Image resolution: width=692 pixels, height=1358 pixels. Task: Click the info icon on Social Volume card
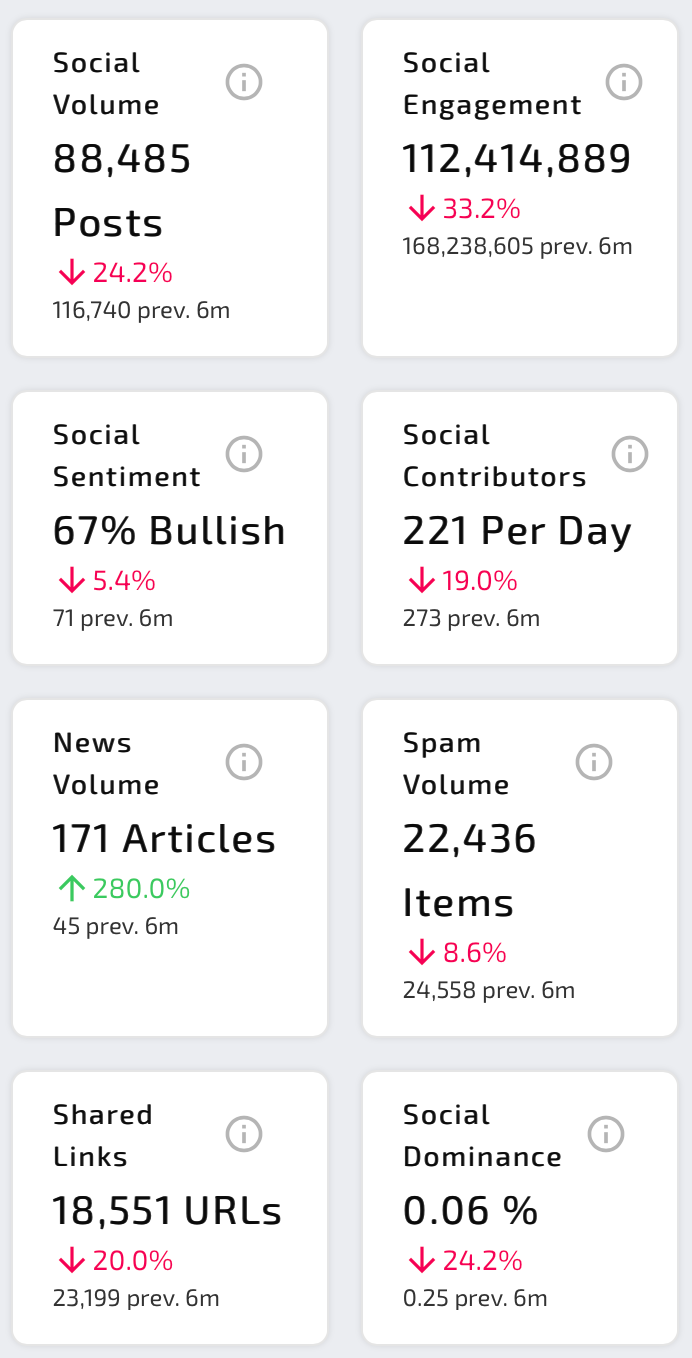(x=244, y=82)
